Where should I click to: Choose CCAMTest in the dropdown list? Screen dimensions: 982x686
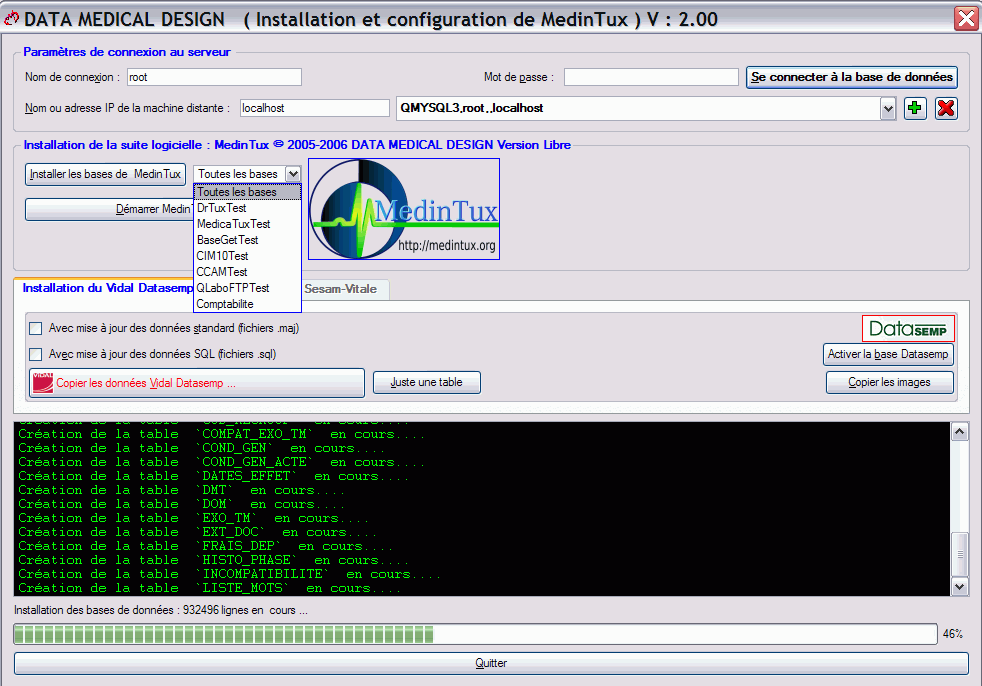tap(247, 272)
